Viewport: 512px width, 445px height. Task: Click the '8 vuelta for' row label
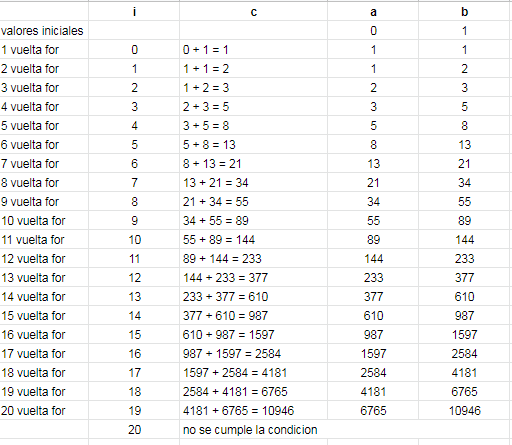[x=44, y=182]
